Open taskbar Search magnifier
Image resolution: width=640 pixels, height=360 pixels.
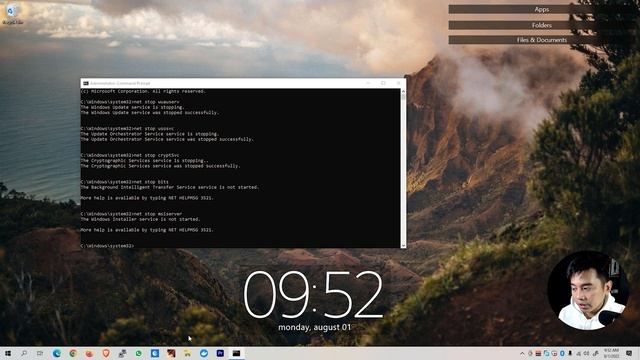coord(24,353)
